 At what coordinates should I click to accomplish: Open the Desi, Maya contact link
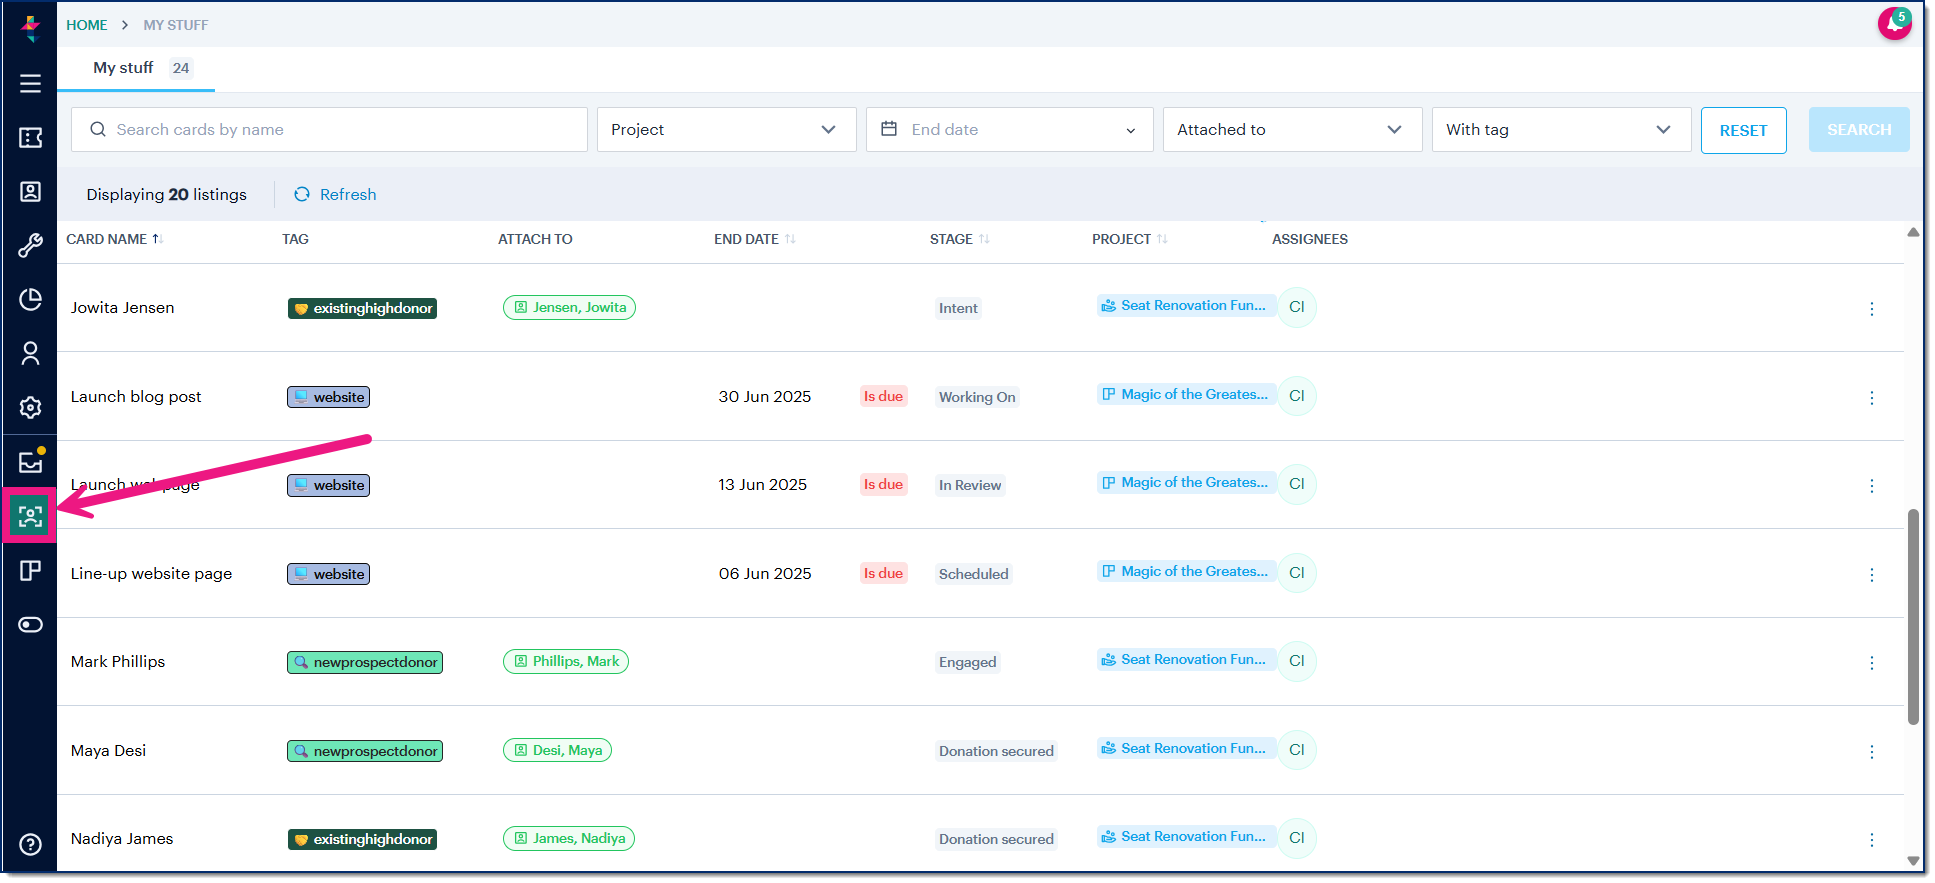pyautogui.click(x=557, y=750)
